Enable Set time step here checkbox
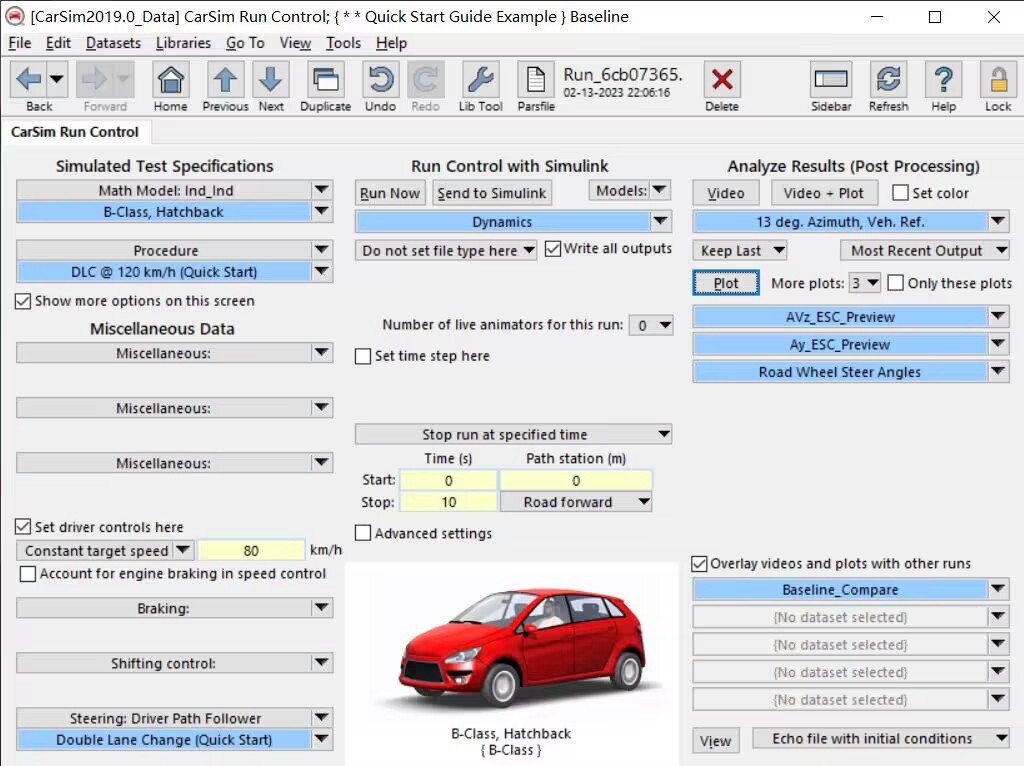1024x766 pixels. [363, 357]
